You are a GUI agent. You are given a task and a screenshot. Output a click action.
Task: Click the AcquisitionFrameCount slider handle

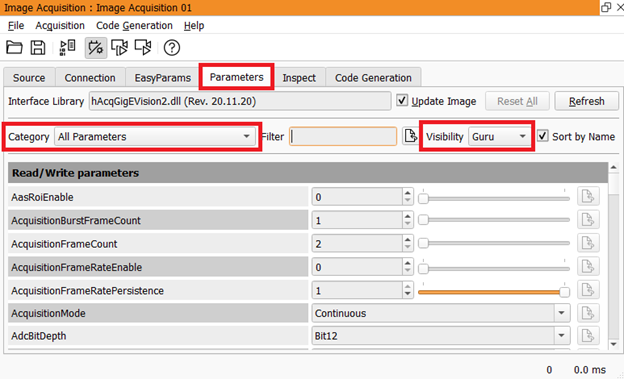(x=423, y=243)
